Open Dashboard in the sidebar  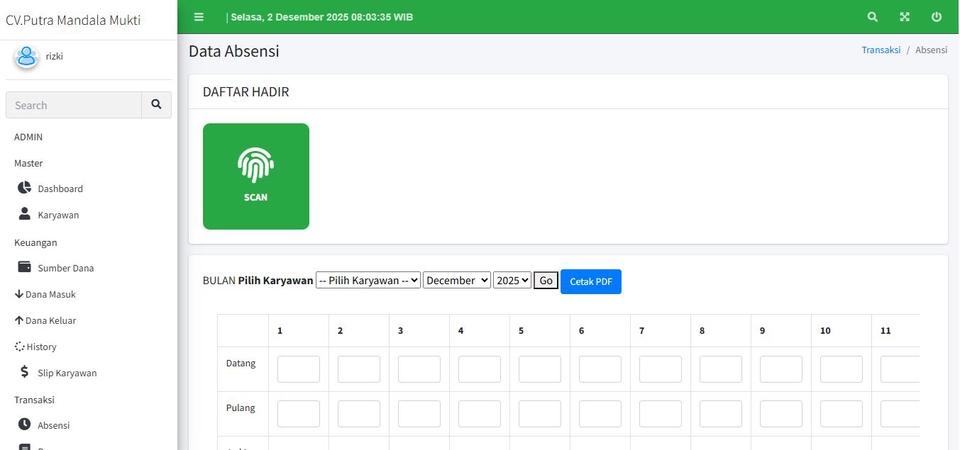[60, 189]
